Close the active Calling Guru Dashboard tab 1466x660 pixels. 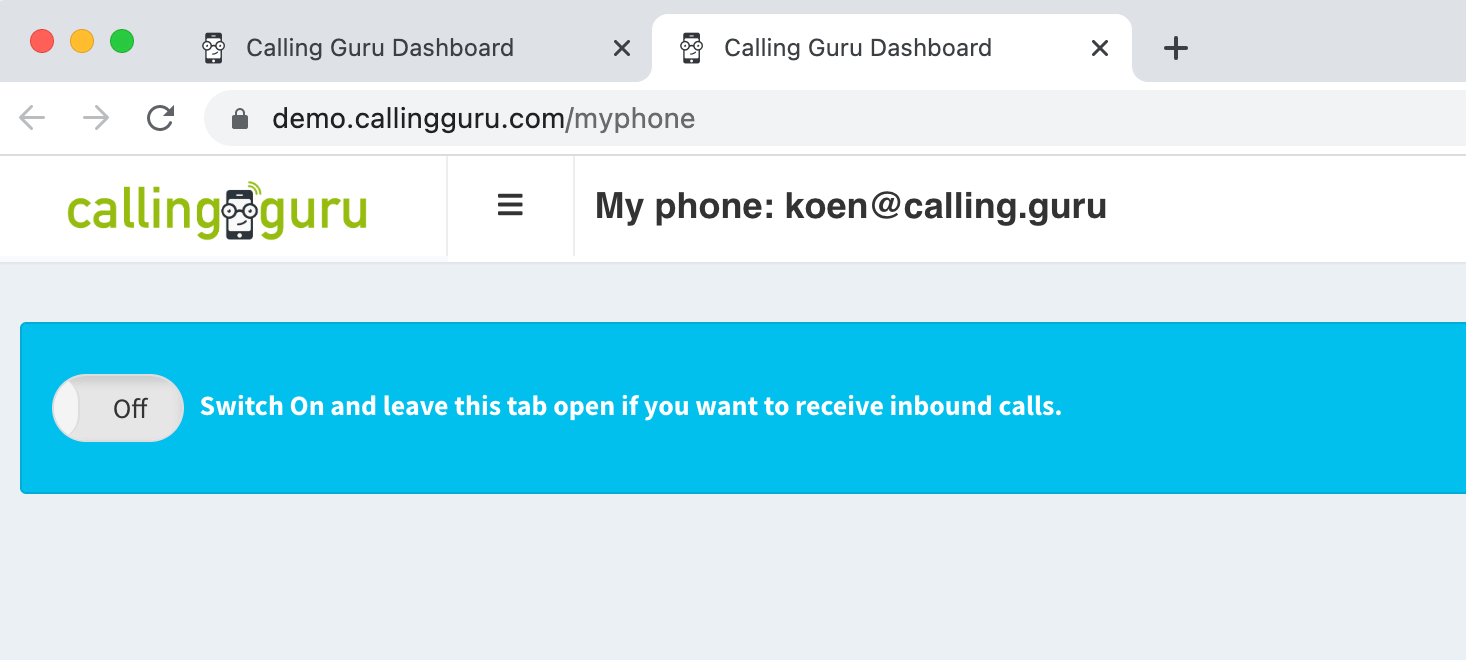coord(1099,48)
